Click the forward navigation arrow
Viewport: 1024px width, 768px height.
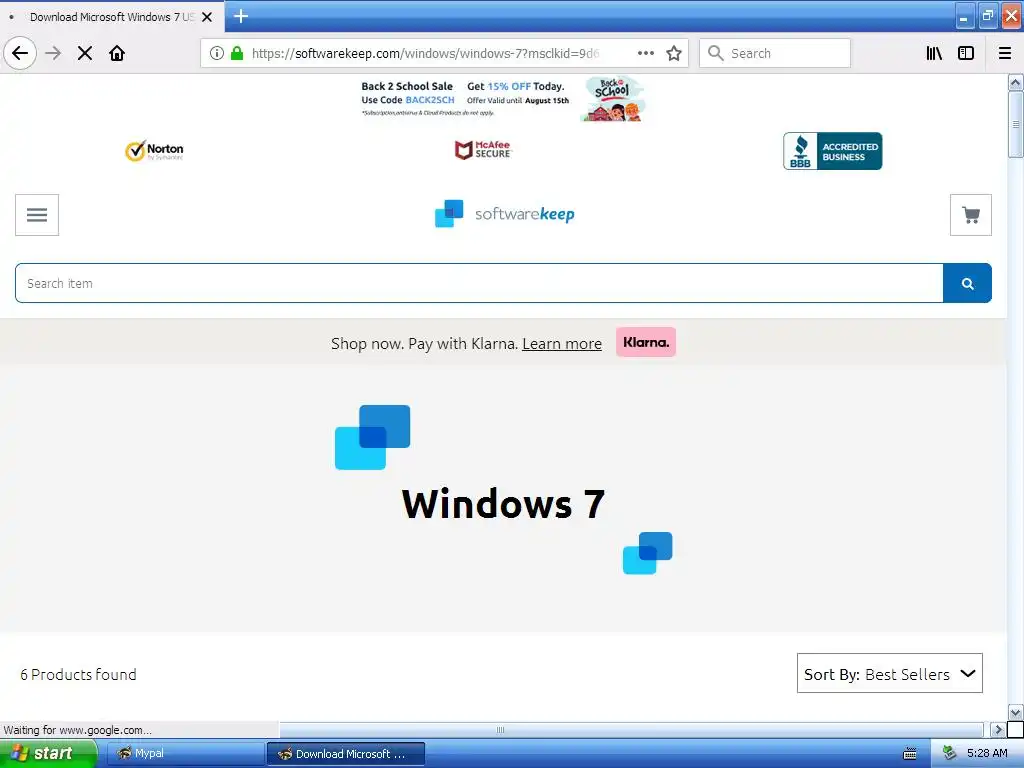(53, 54)
